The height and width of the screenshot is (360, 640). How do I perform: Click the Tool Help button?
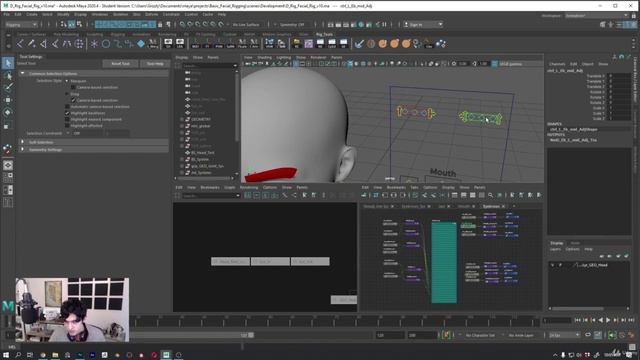click(155, 64)
